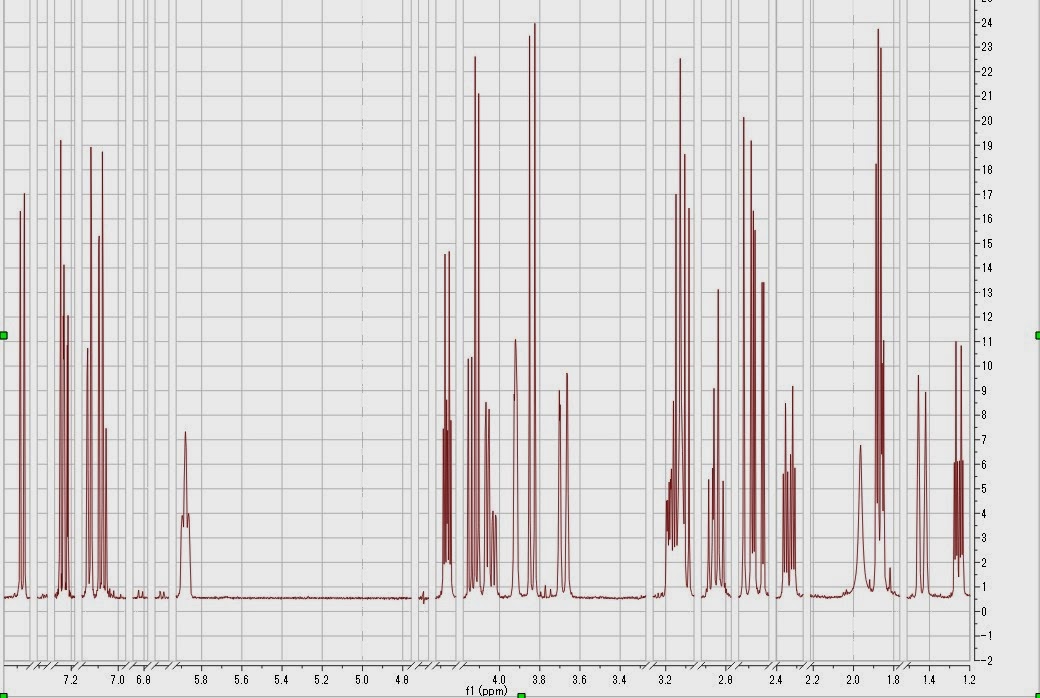Click the '17' label on the intensity axis

pos(987,195)
